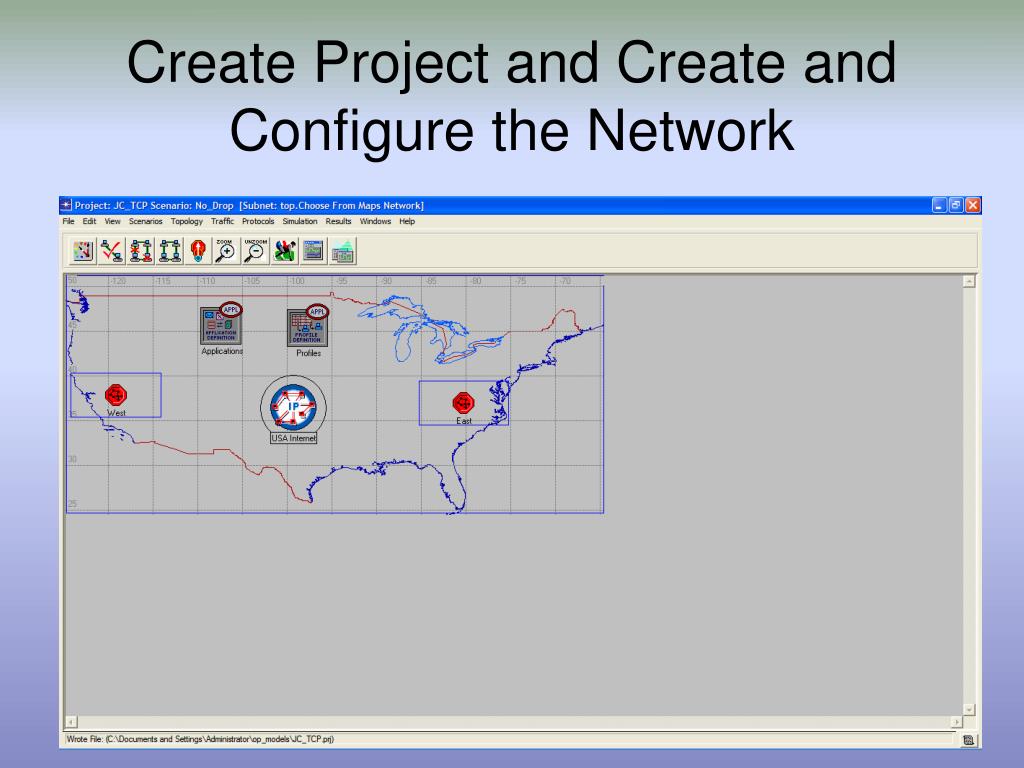The image size is (1024, 768).
Task: Click the horizontal scrollbar left arrow
Action: (x=71, y=722)
